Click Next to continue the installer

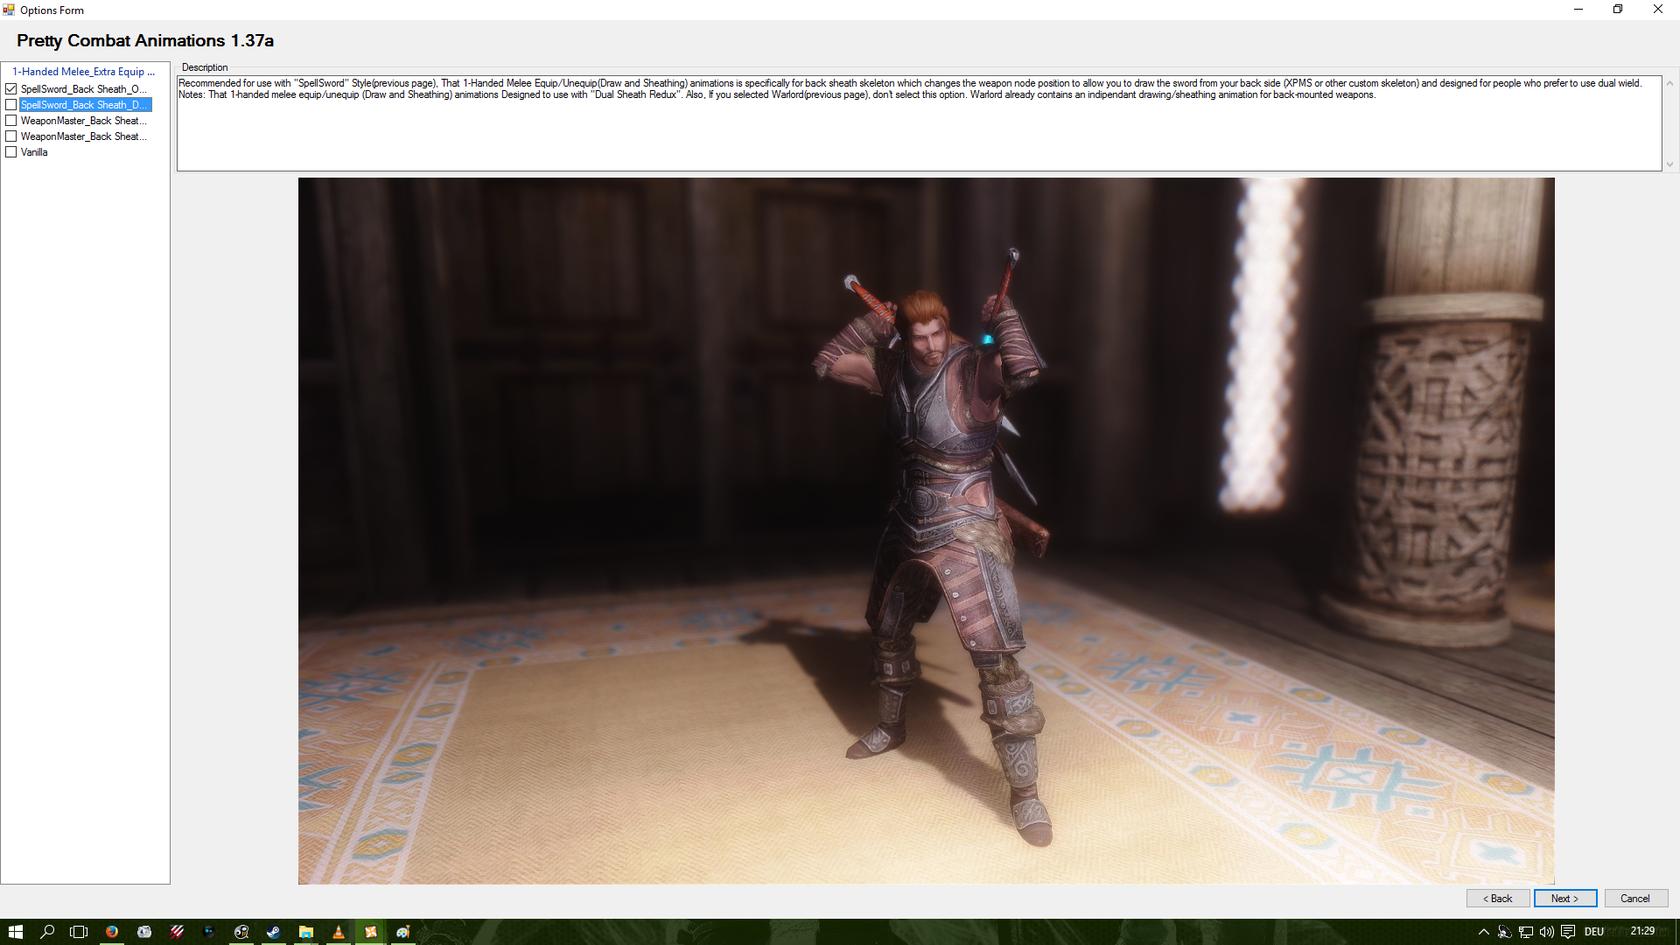coord(1564,898)
